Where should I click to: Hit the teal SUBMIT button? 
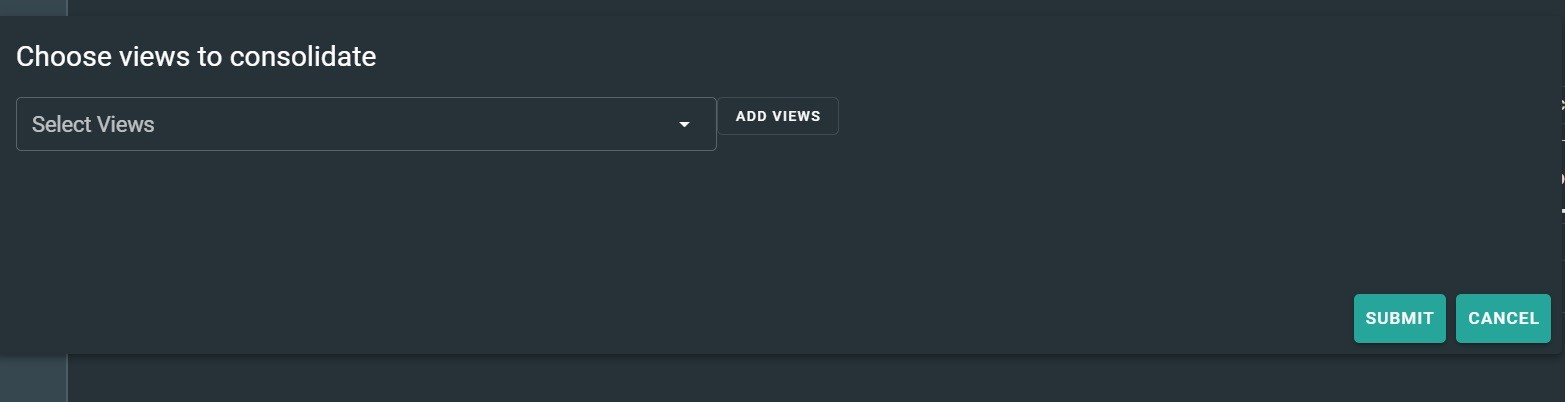1399,318
